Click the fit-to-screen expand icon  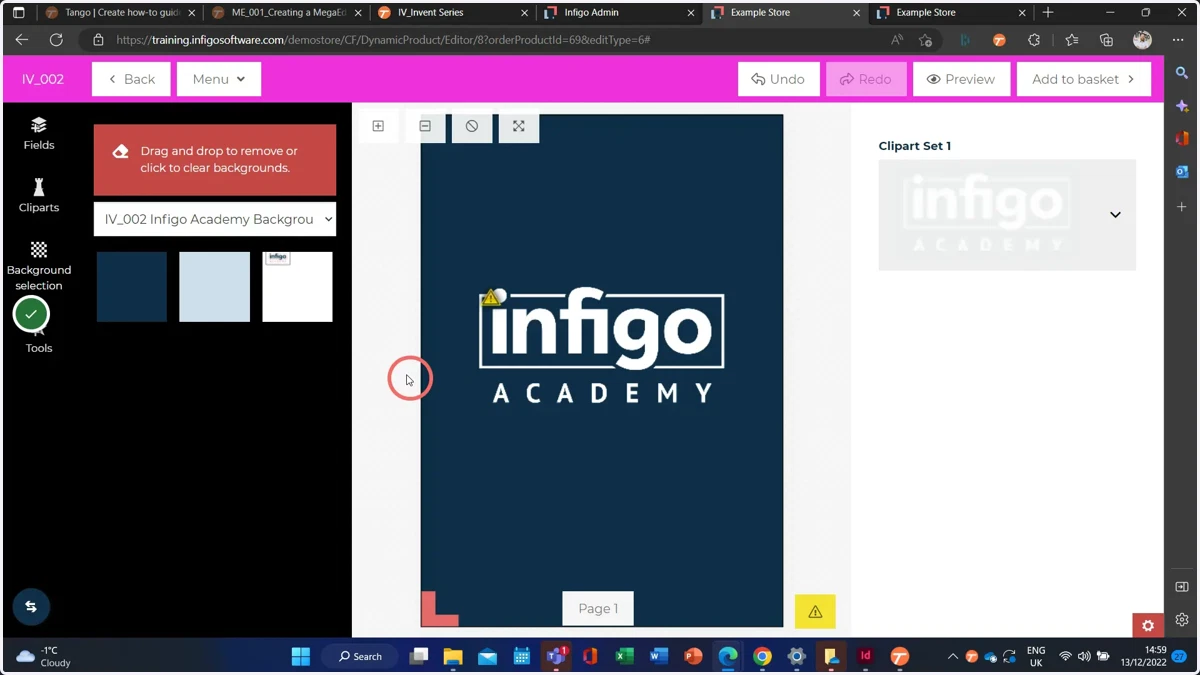[519, 126]
